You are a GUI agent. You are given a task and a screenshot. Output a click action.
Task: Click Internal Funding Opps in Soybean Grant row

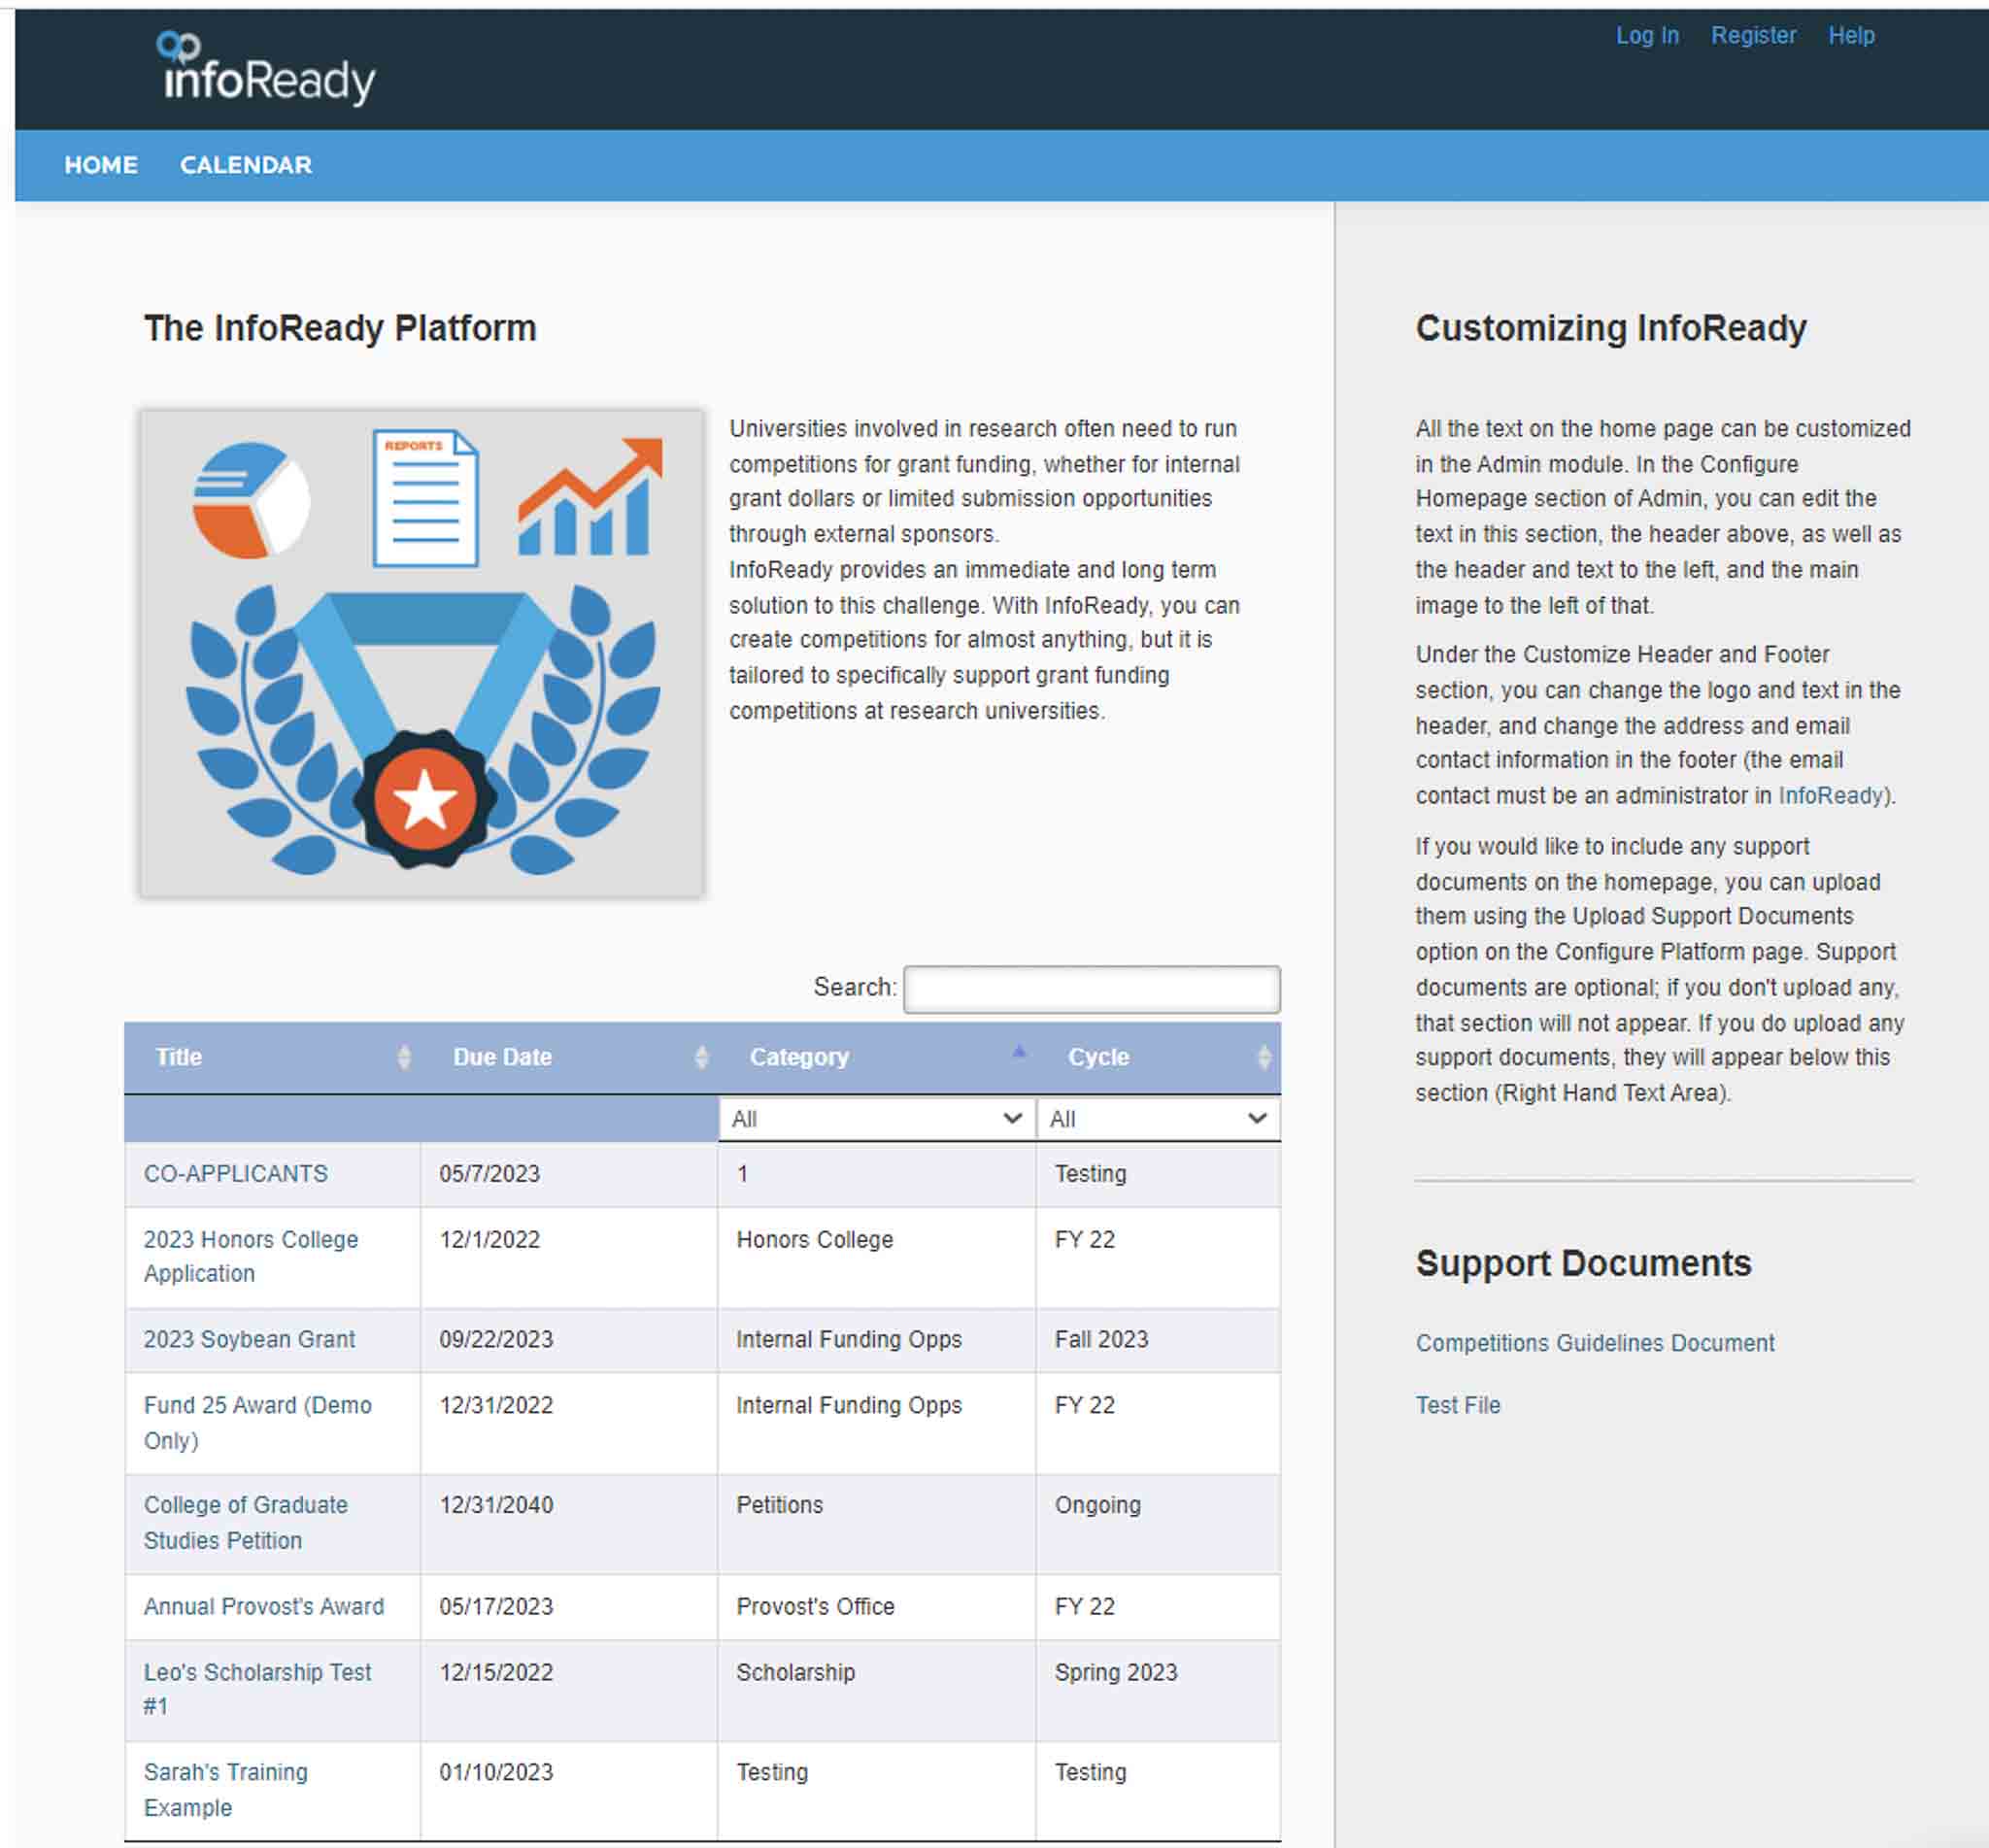pos(877,1340)
